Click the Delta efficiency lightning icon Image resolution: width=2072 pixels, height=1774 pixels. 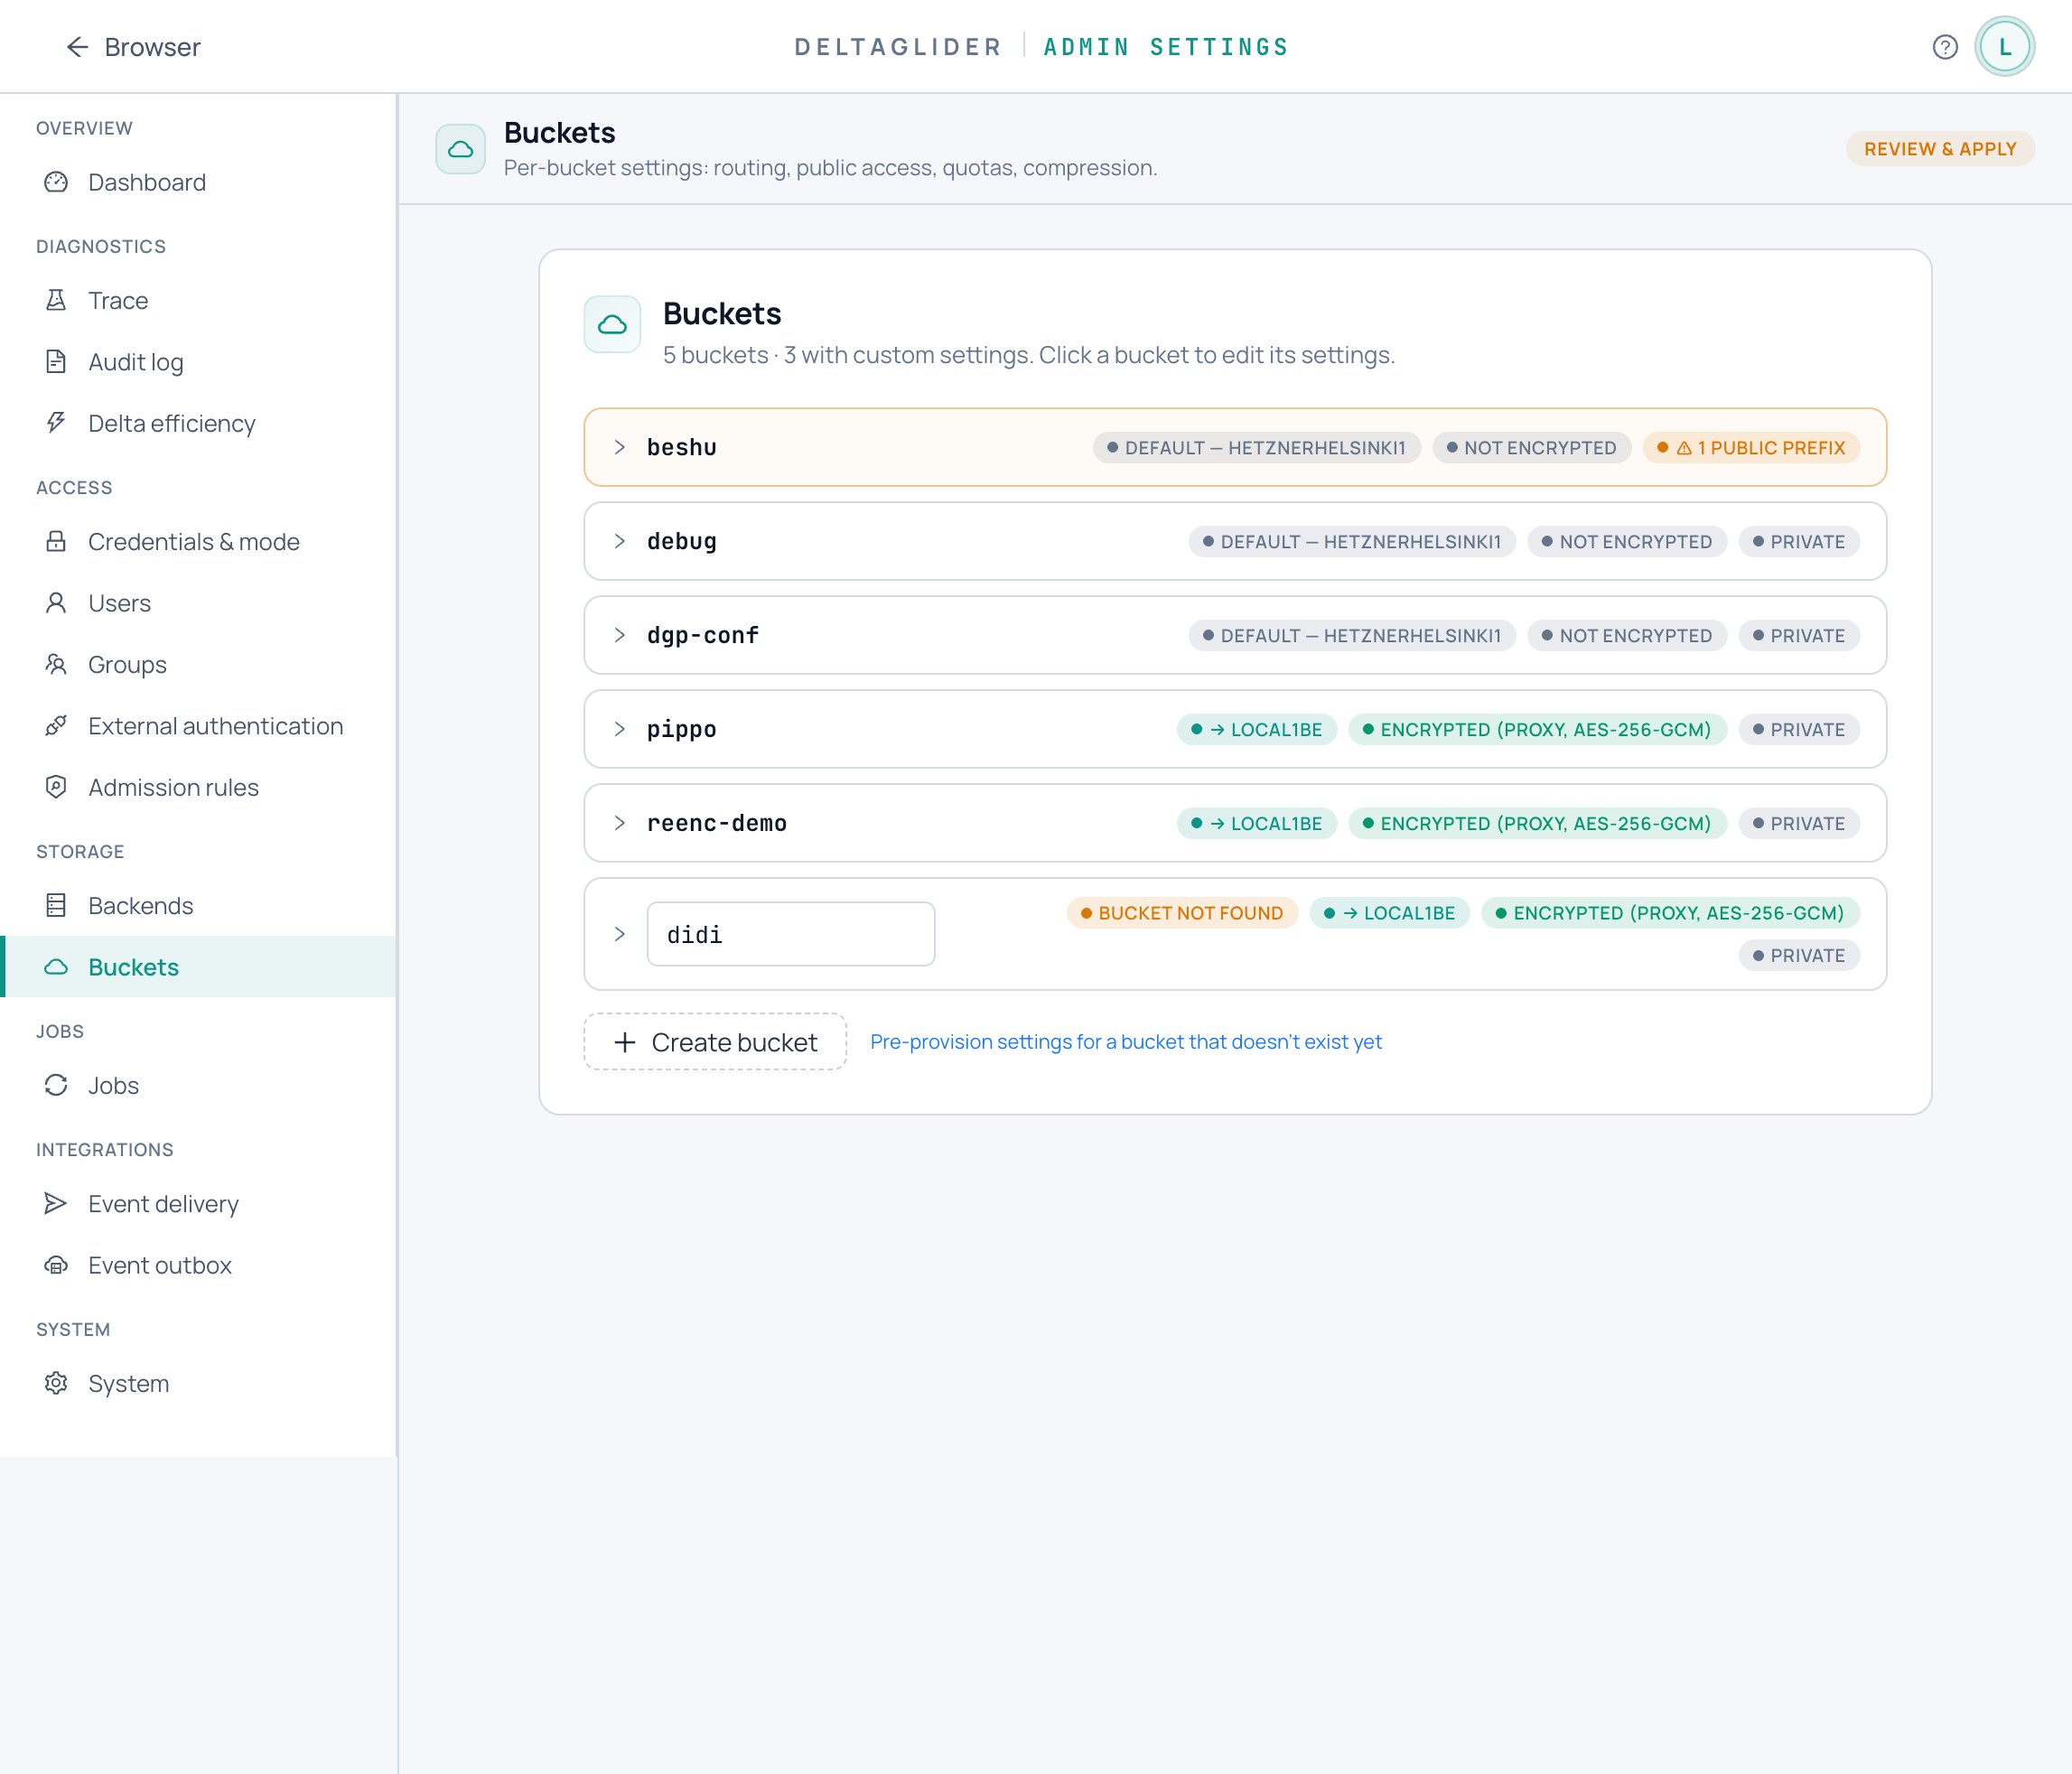[56, 423]
